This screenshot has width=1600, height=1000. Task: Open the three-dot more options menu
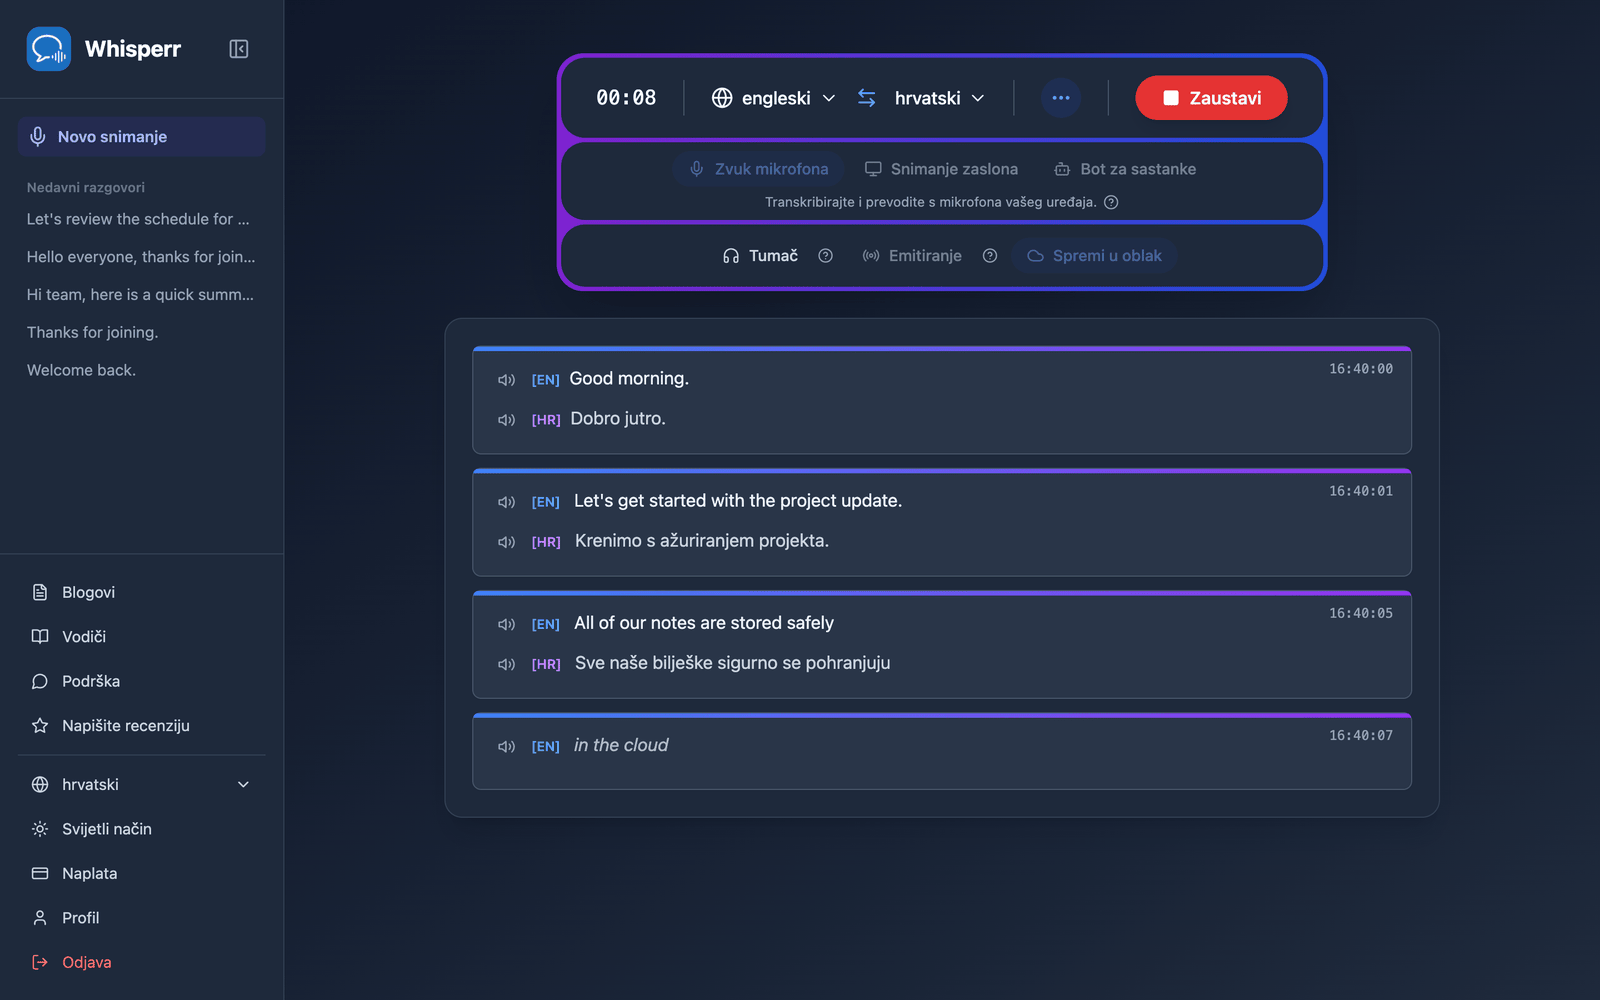click(1061, 98)
